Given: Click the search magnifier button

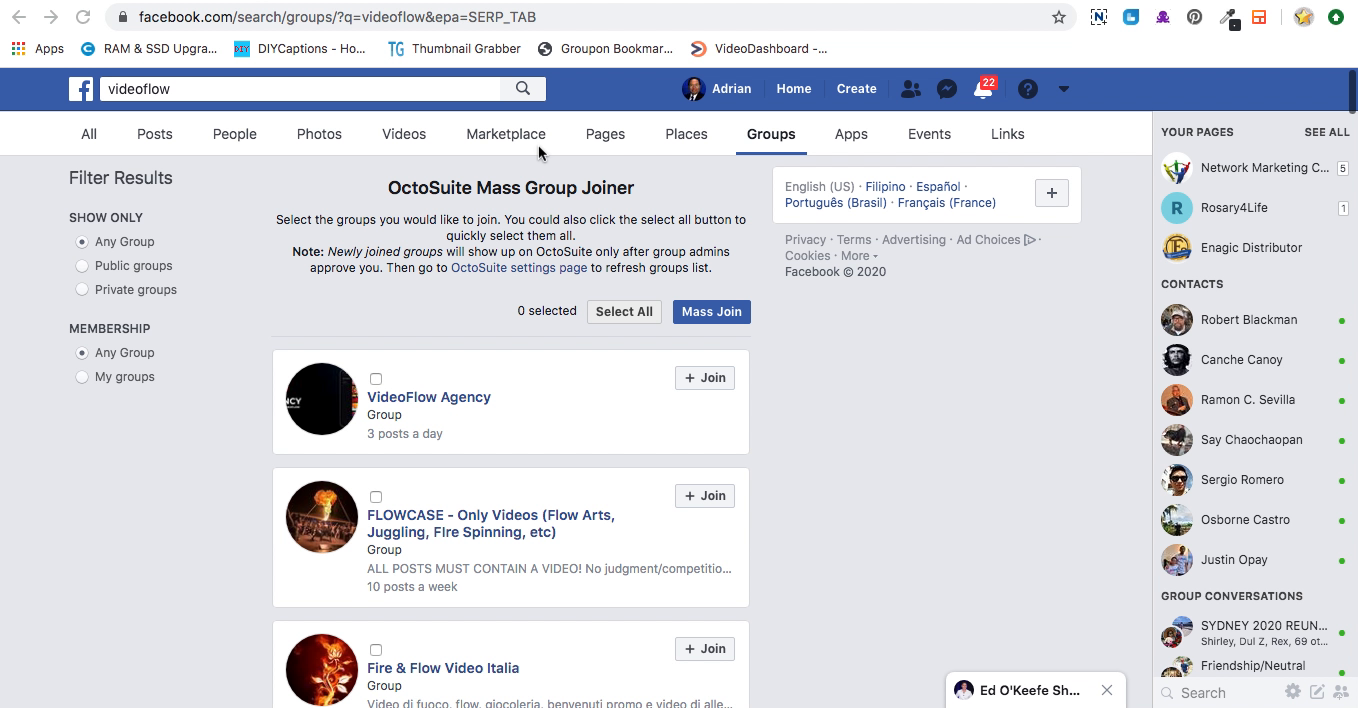Looking at the screenshot, I should coord(523,89).
